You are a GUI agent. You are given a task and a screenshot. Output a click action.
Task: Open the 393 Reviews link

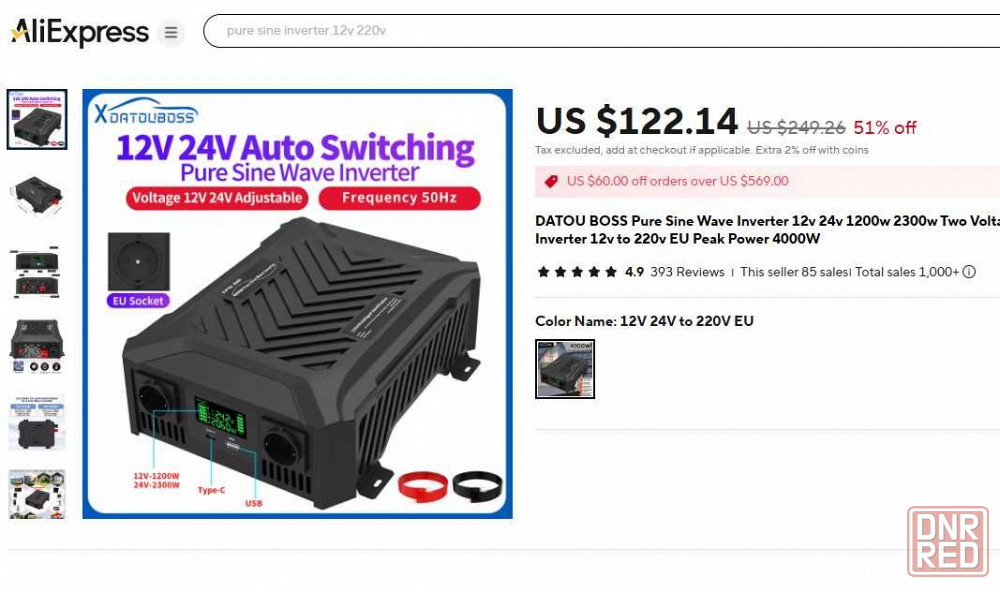687,272
